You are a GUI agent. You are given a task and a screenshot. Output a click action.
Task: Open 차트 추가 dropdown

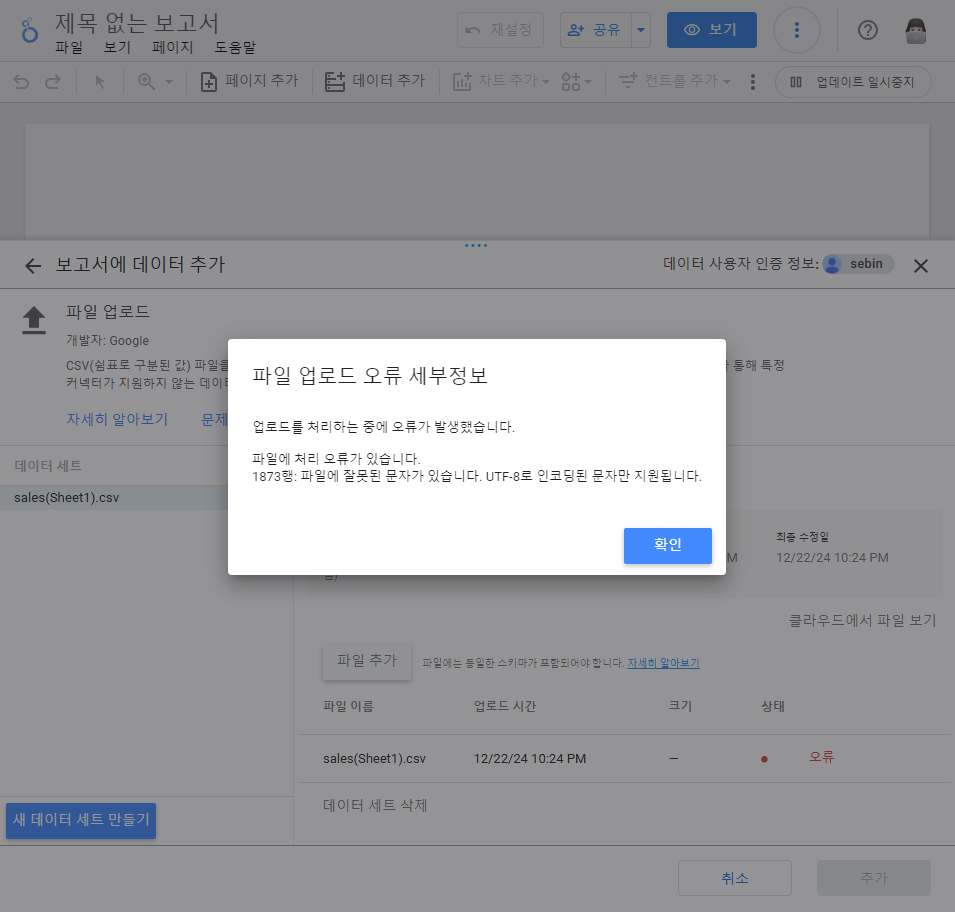coord(501,81)
